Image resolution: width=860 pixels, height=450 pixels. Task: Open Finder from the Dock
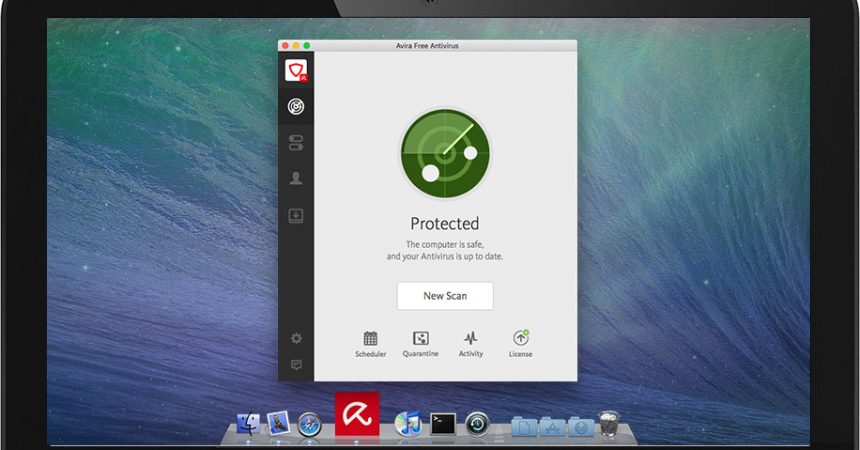click(248, 424)
